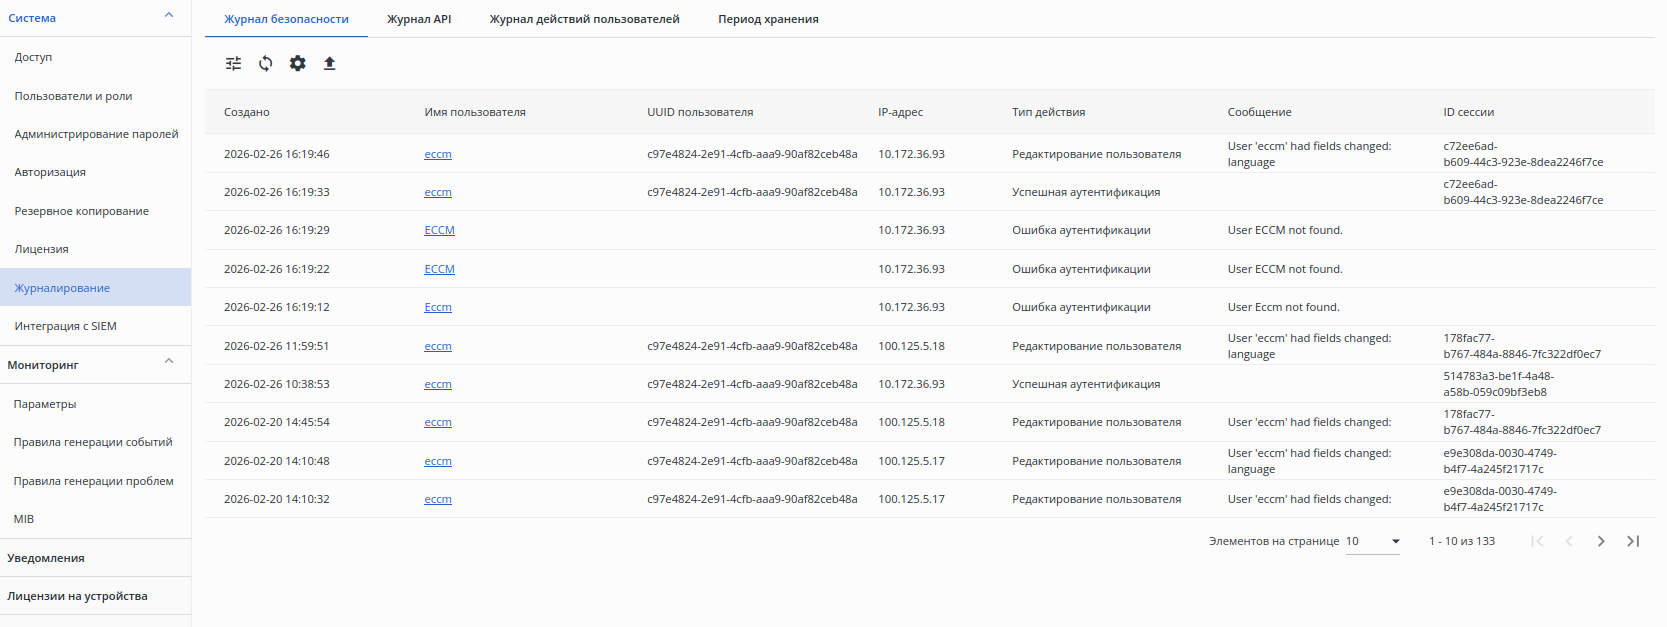Switch to the Журнал API tab
This screenshot has width=1667, height=627.
click(419, 19)
